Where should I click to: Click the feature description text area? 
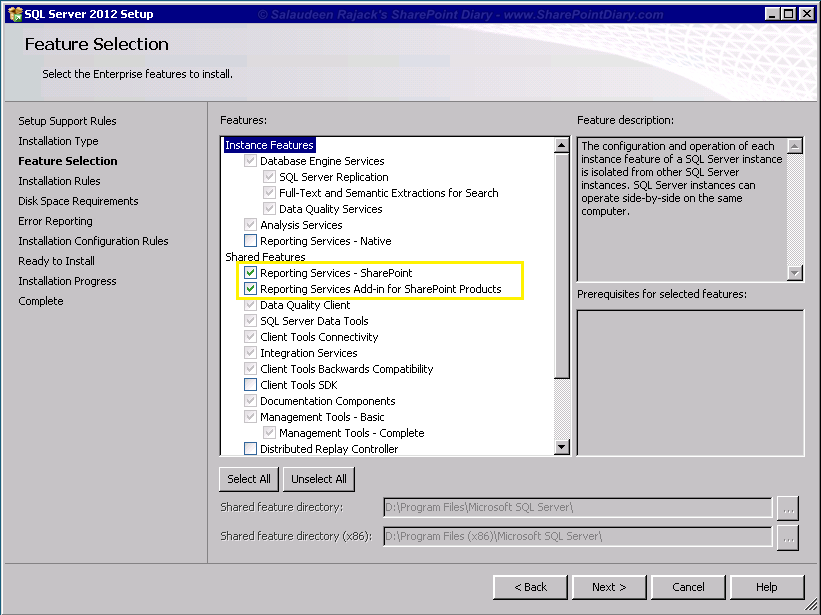click(x=682, y=209)
